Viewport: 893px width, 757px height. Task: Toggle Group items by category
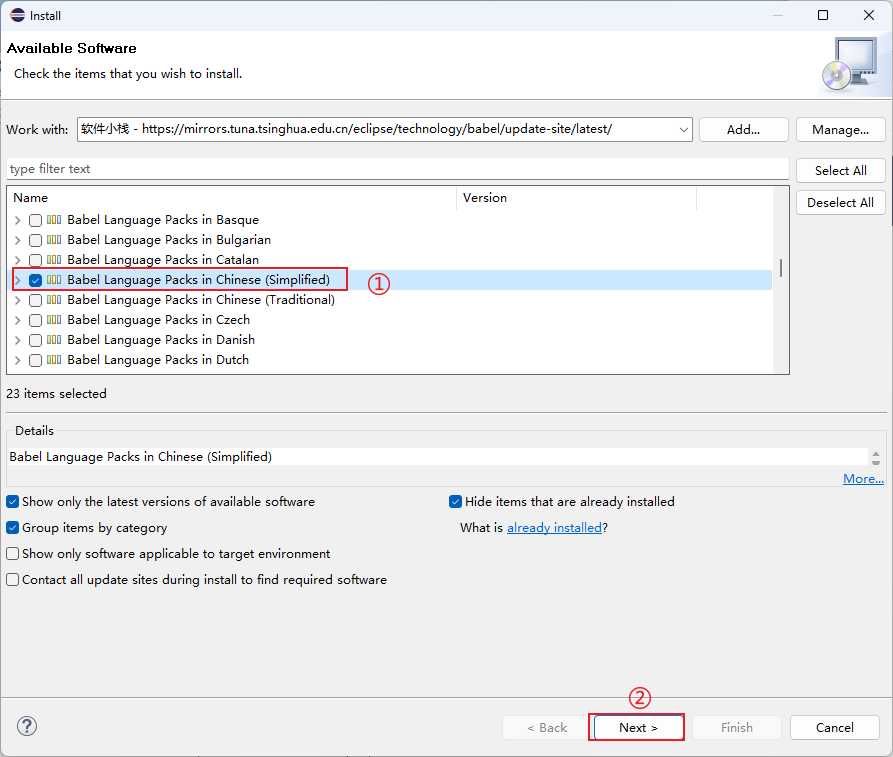pos(13,527)
